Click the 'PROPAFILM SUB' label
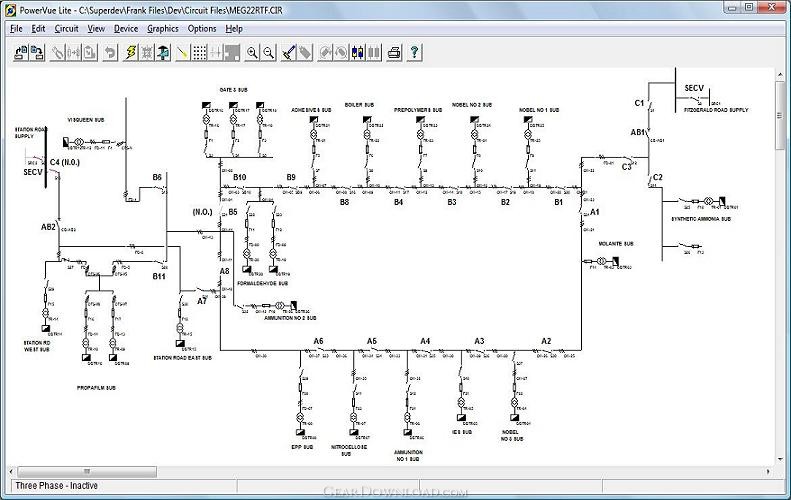The image size is (791, 500). 96,388
